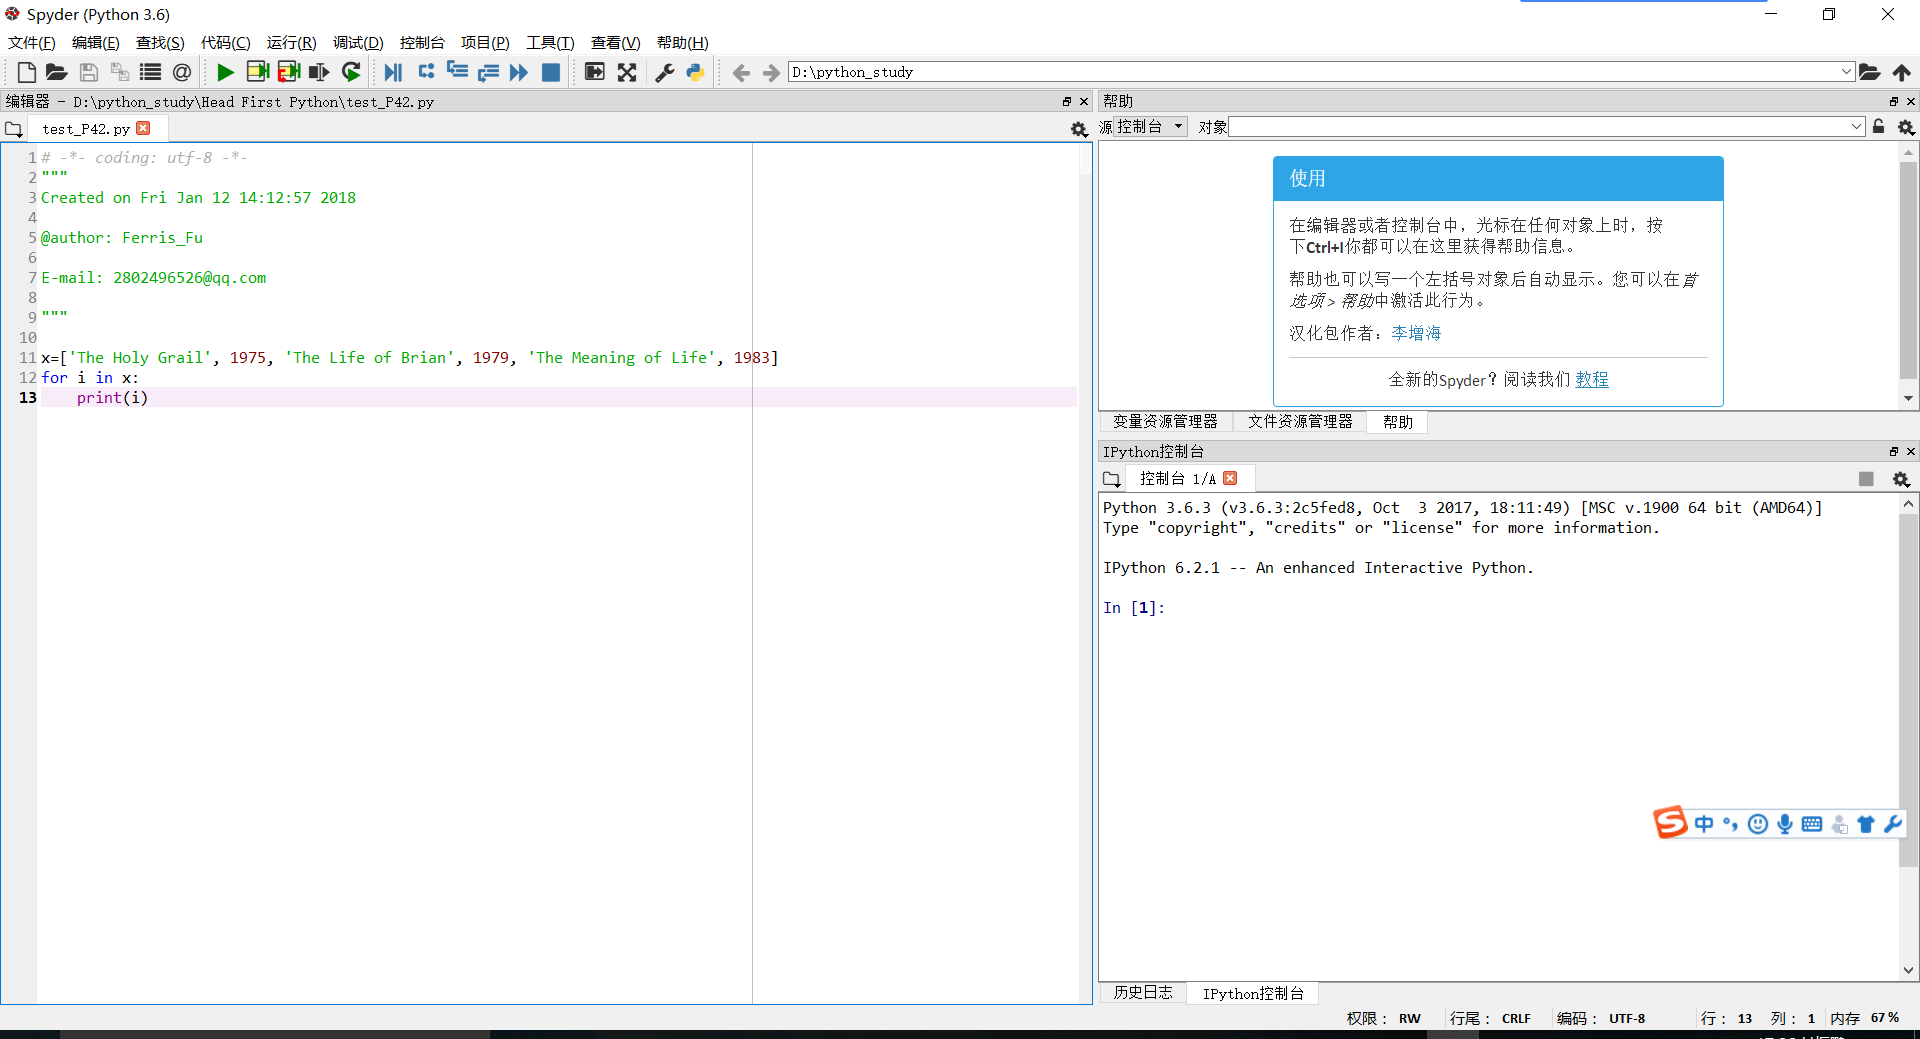1920x1039 pixels.
Task: Go back to previous cursor location
Action: tap(741, 72)
